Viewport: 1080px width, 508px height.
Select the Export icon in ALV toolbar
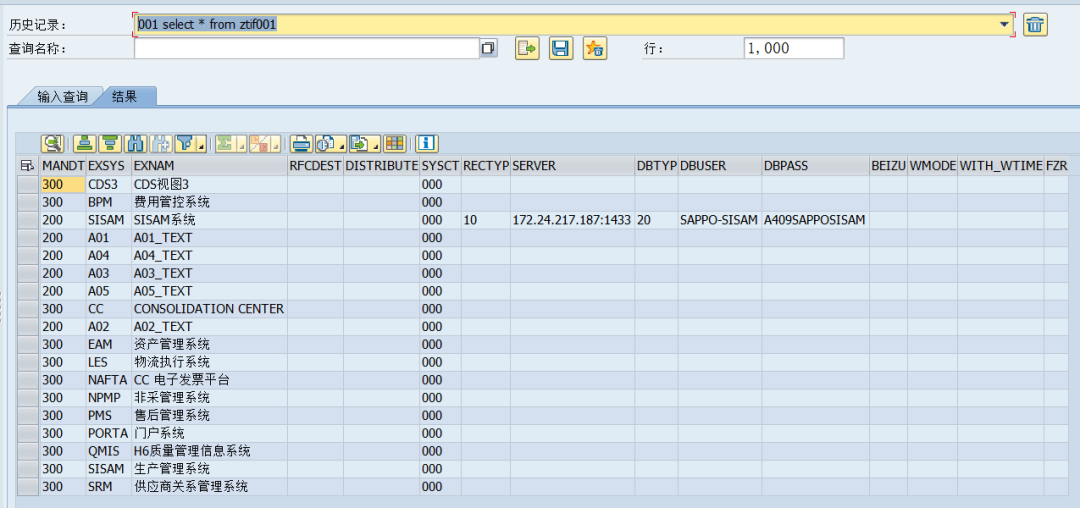tap(359, 143)
